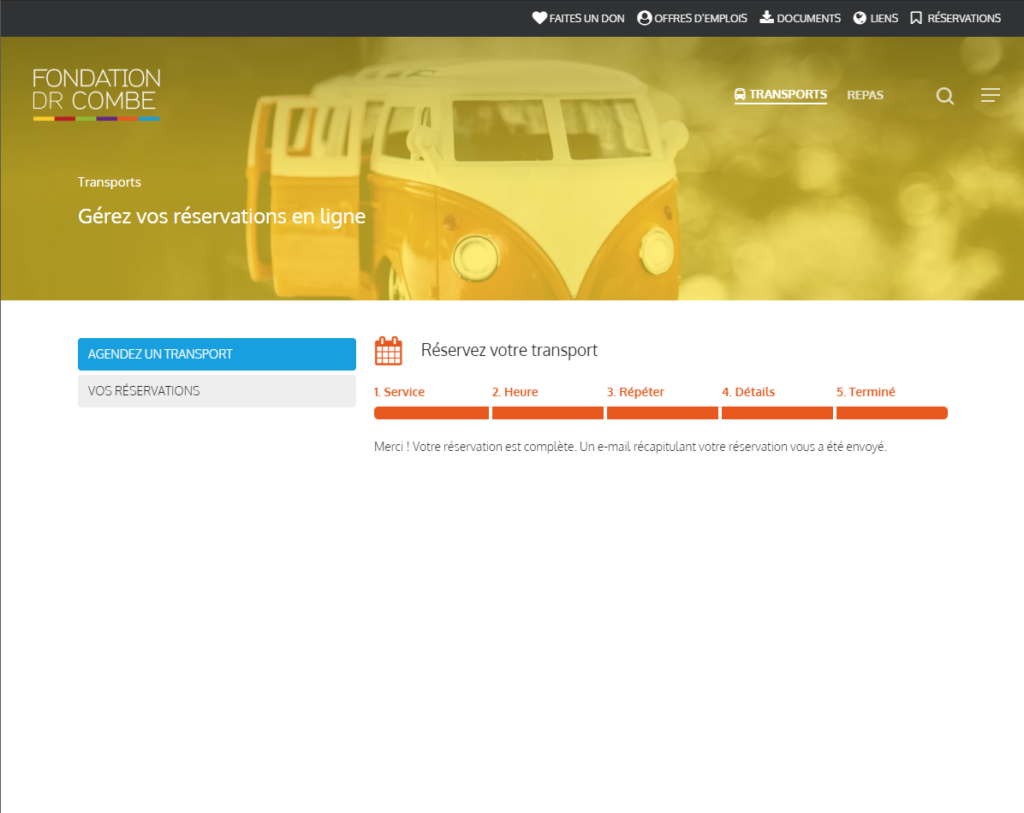
Task: Click the Agendez un transport button
Action: [217, 354]
